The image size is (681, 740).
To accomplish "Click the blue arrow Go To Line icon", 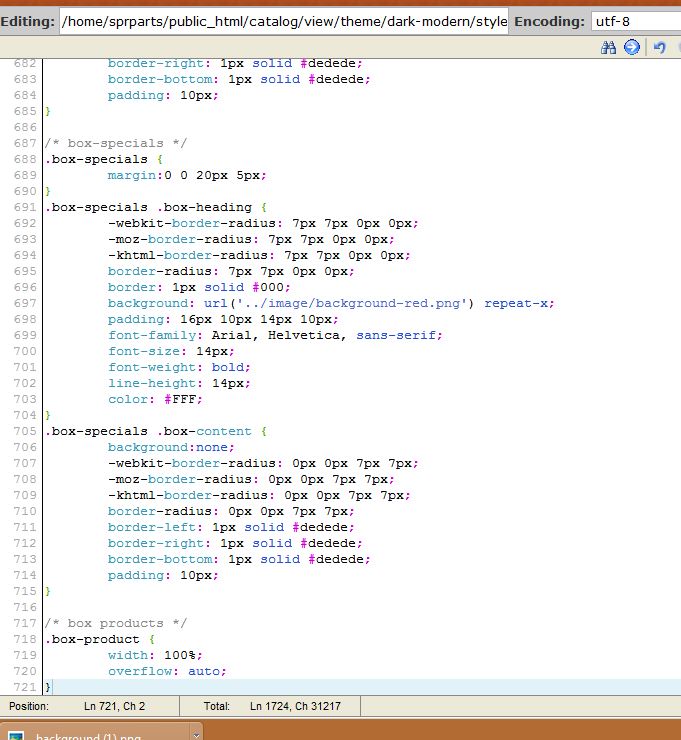I will click(x=632, y=47).
